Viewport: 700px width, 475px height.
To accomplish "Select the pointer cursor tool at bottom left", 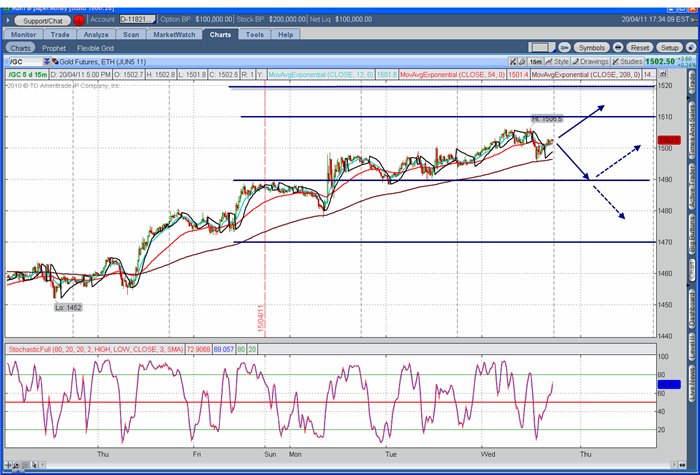I will pyautogui.click(x=35, y=465).
